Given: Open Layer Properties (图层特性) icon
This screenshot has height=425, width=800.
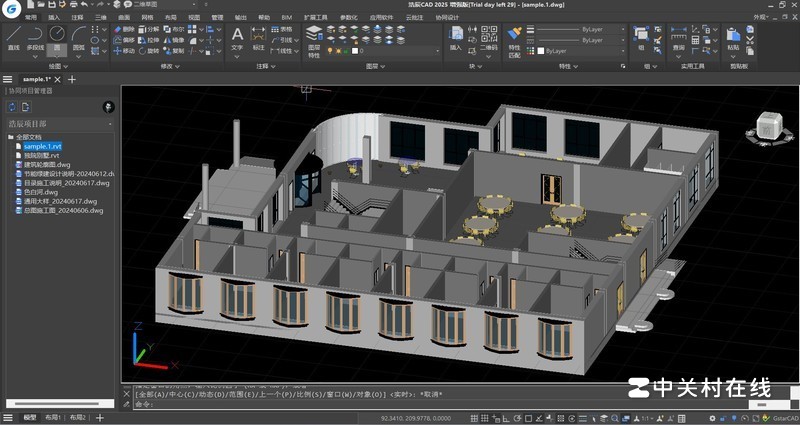Looking at the screenshot, I should click(313, 36).
